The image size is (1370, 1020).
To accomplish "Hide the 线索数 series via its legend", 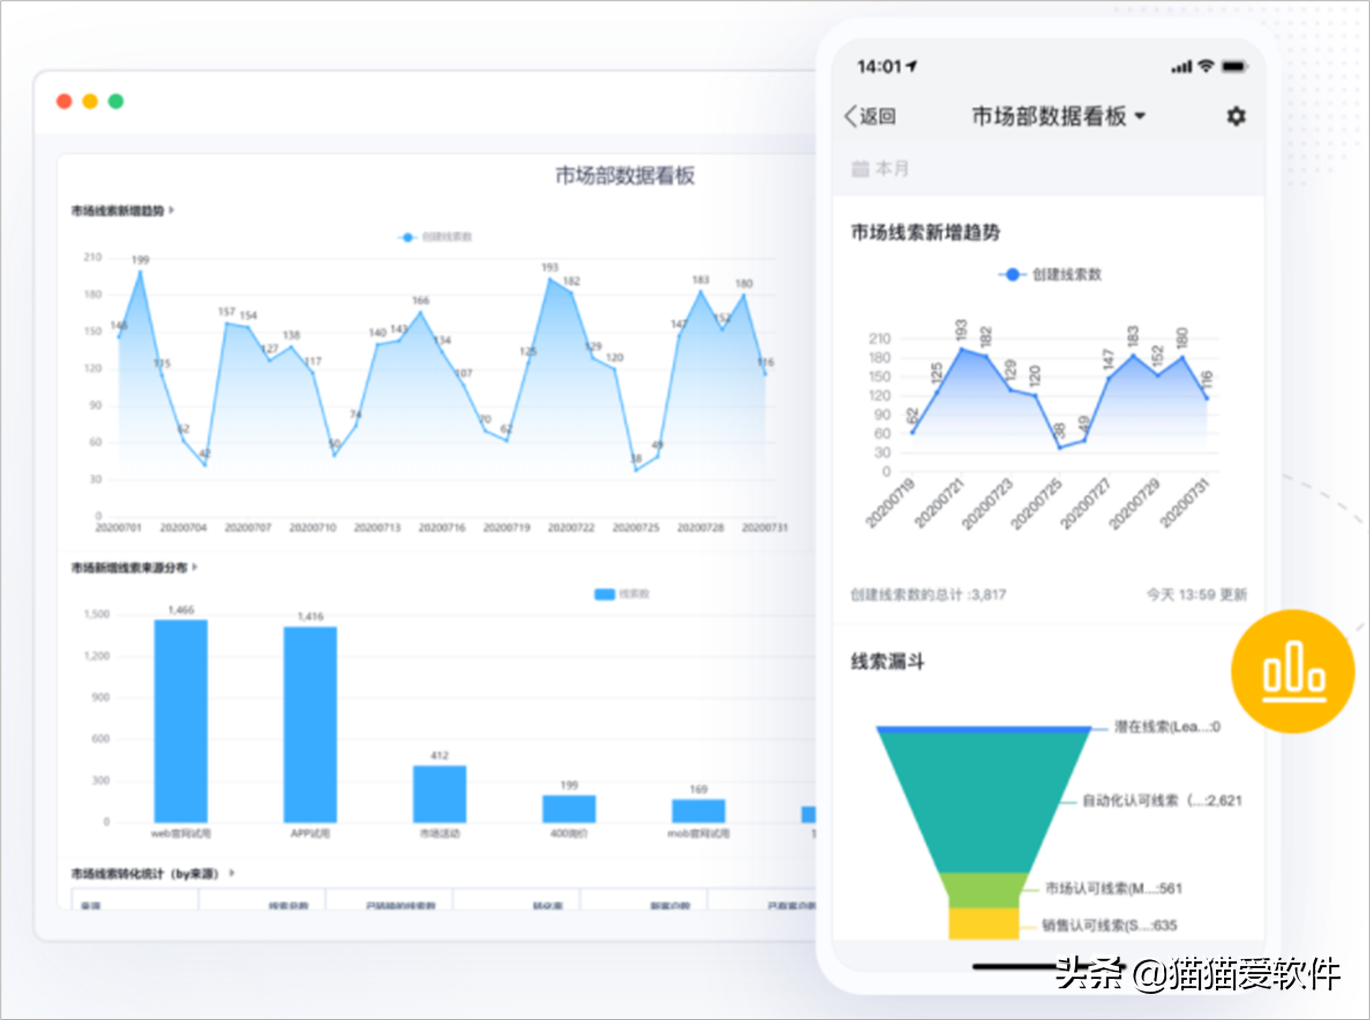I will 619,592.
